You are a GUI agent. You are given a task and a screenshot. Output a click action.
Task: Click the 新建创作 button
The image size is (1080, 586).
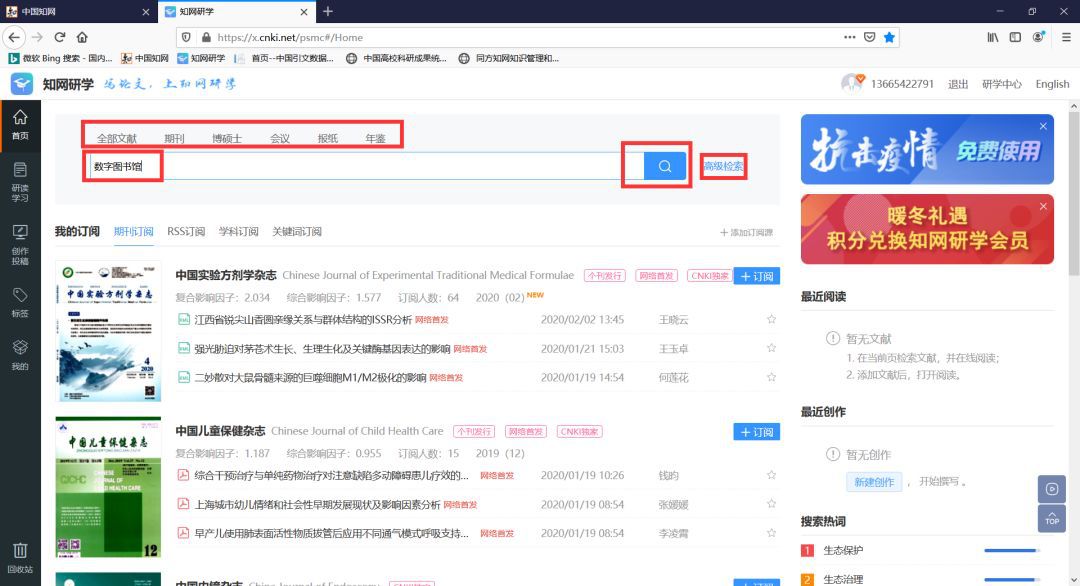coord(874,482)
